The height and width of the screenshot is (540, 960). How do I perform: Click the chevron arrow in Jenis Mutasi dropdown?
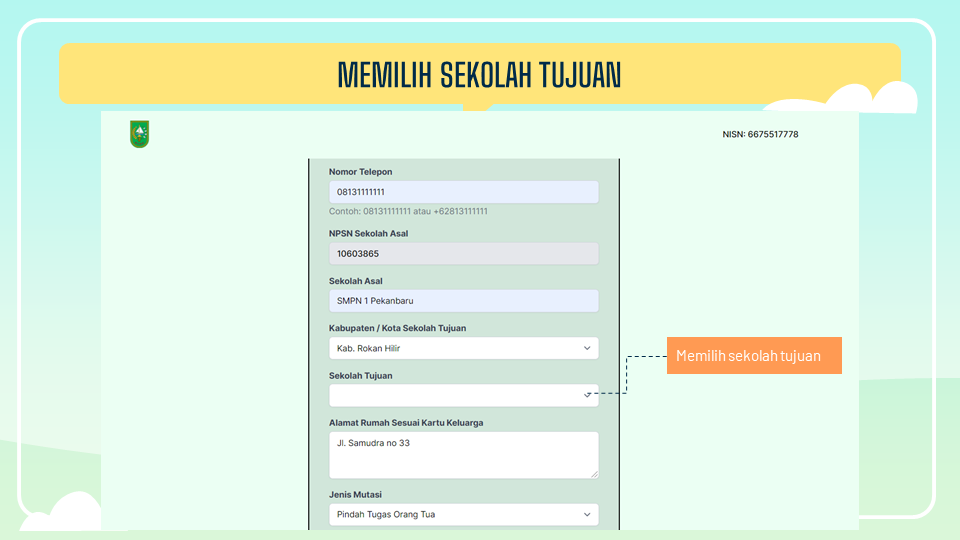pyautogui.click(x=587, y=515)
